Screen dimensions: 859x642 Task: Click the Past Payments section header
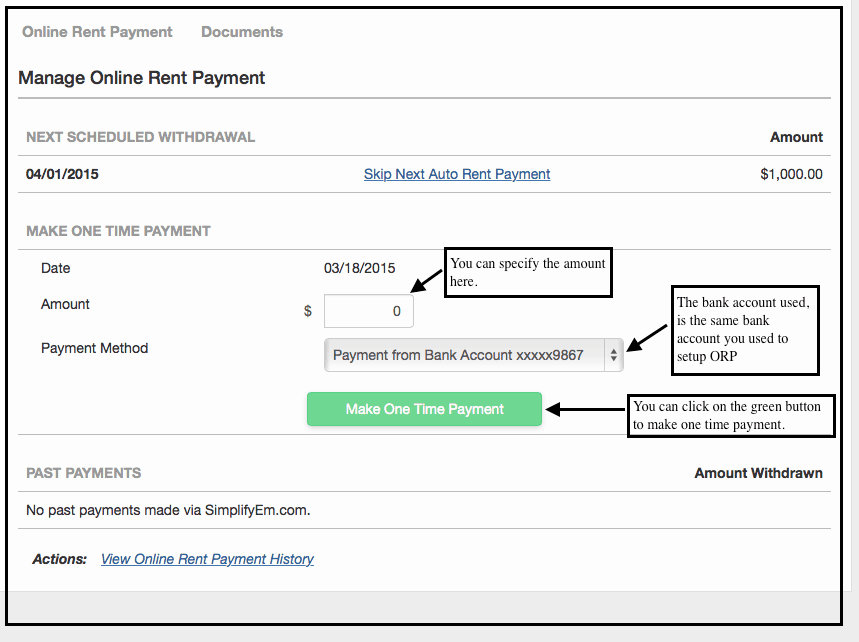click(83, 473)
